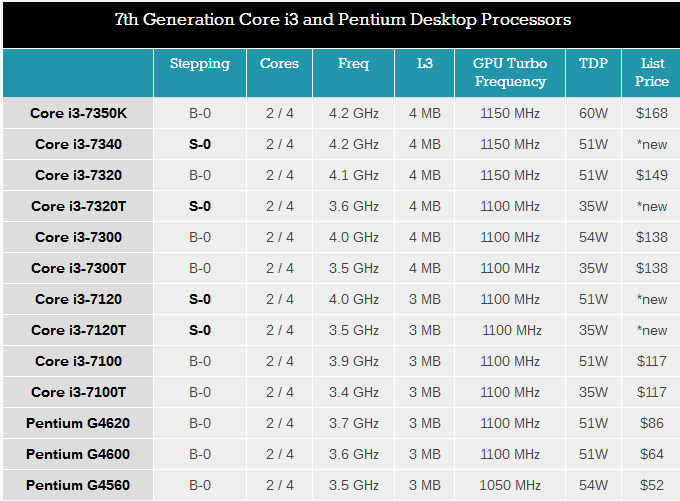
Task: Click the *new price of Core i3-7120T
Action: tap(652, 331)
